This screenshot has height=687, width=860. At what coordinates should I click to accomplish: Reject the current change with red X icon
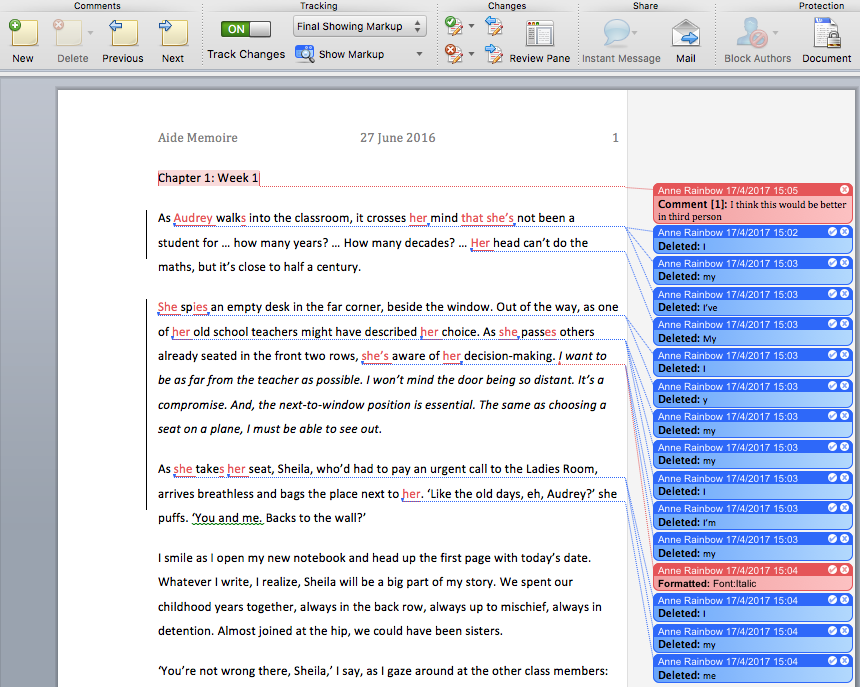(x=453, y=54)
